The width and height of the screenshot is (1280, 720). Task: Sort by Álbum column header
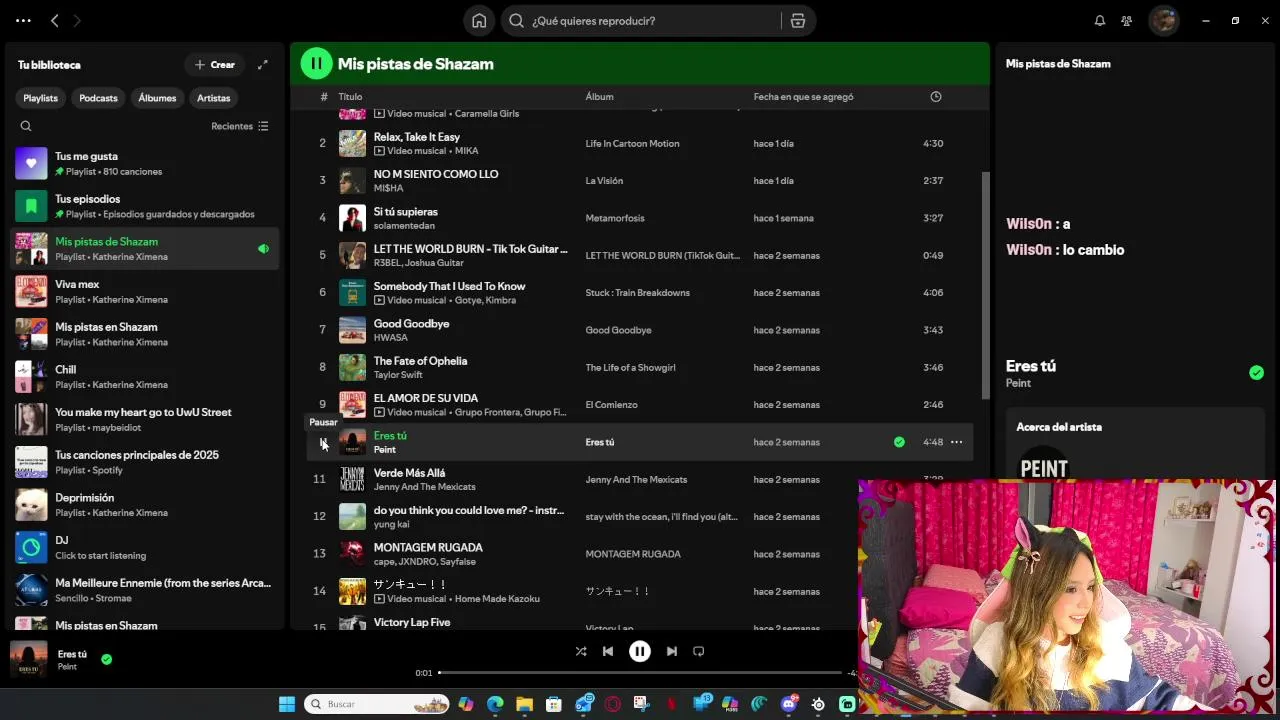599,97
